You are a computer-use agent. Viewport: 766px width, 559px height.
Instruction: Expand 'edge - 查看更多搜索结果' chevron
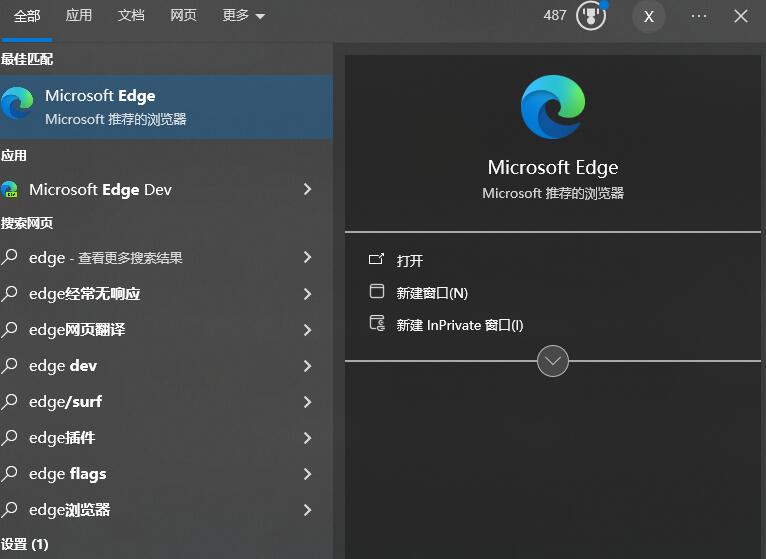307,257
